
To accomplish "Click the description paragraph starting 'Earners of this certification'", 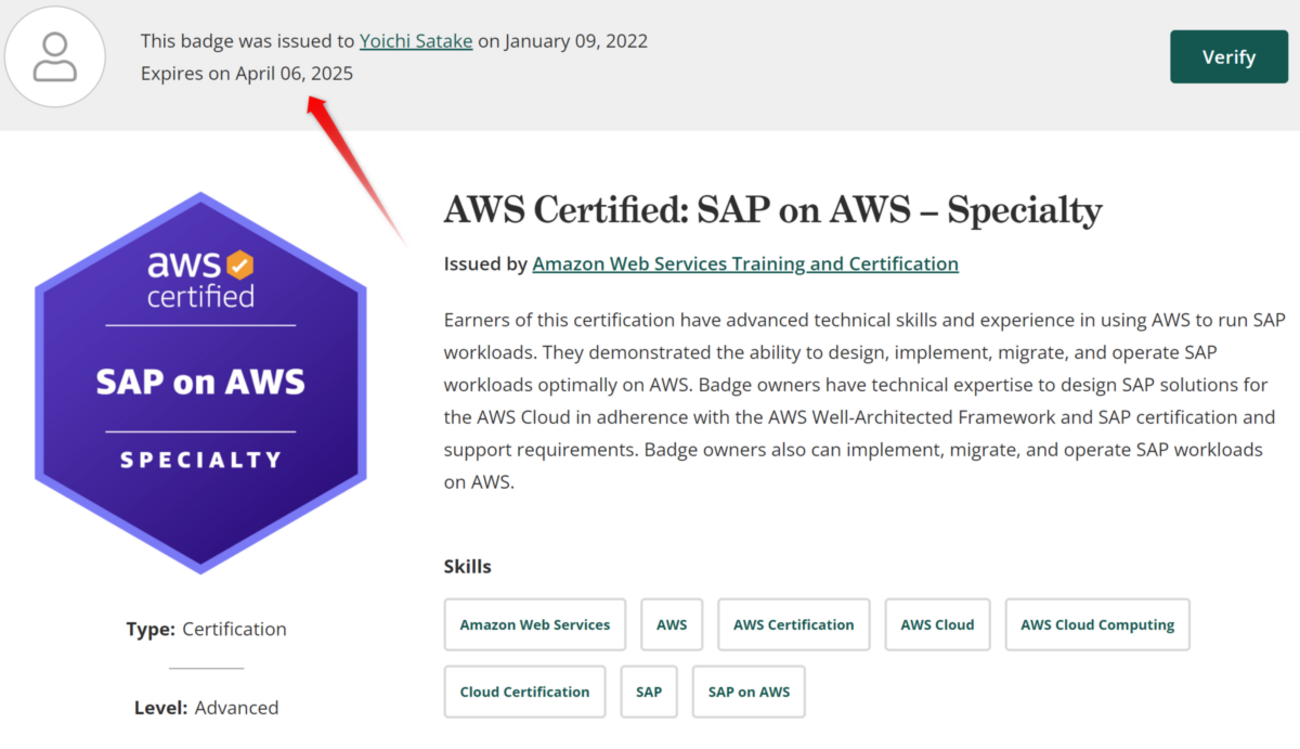I will (x=865, y=401).
